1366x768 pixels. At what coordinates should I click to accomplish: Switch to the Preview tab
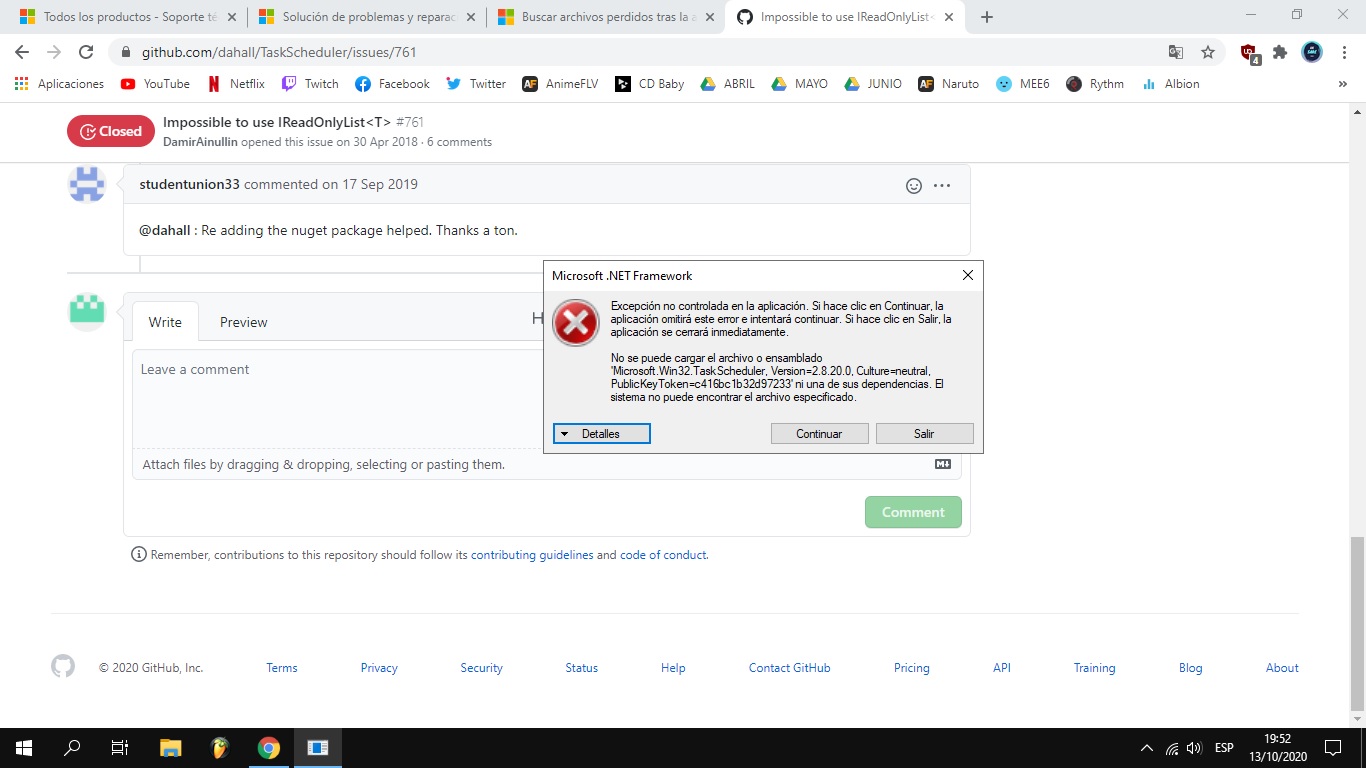pyautogui.click(x=243, y=322)
